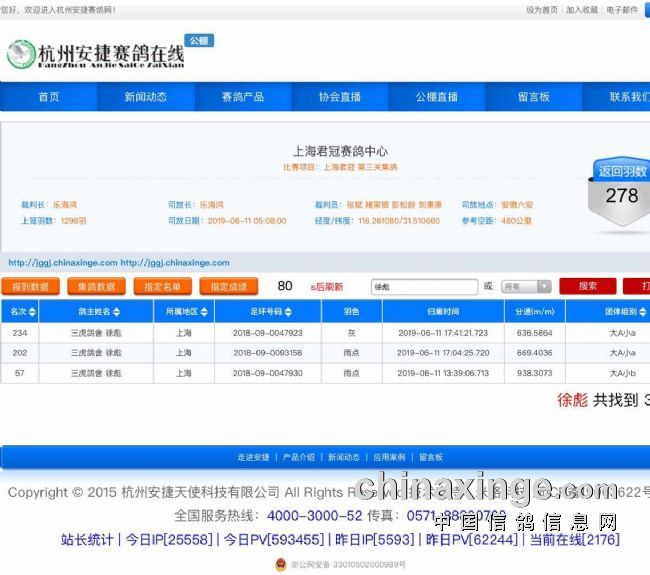Sort by 鸽主姓名 using its sort arrows
The width and height of the screenshot is (650, 575).
click(x=116, y=312)
